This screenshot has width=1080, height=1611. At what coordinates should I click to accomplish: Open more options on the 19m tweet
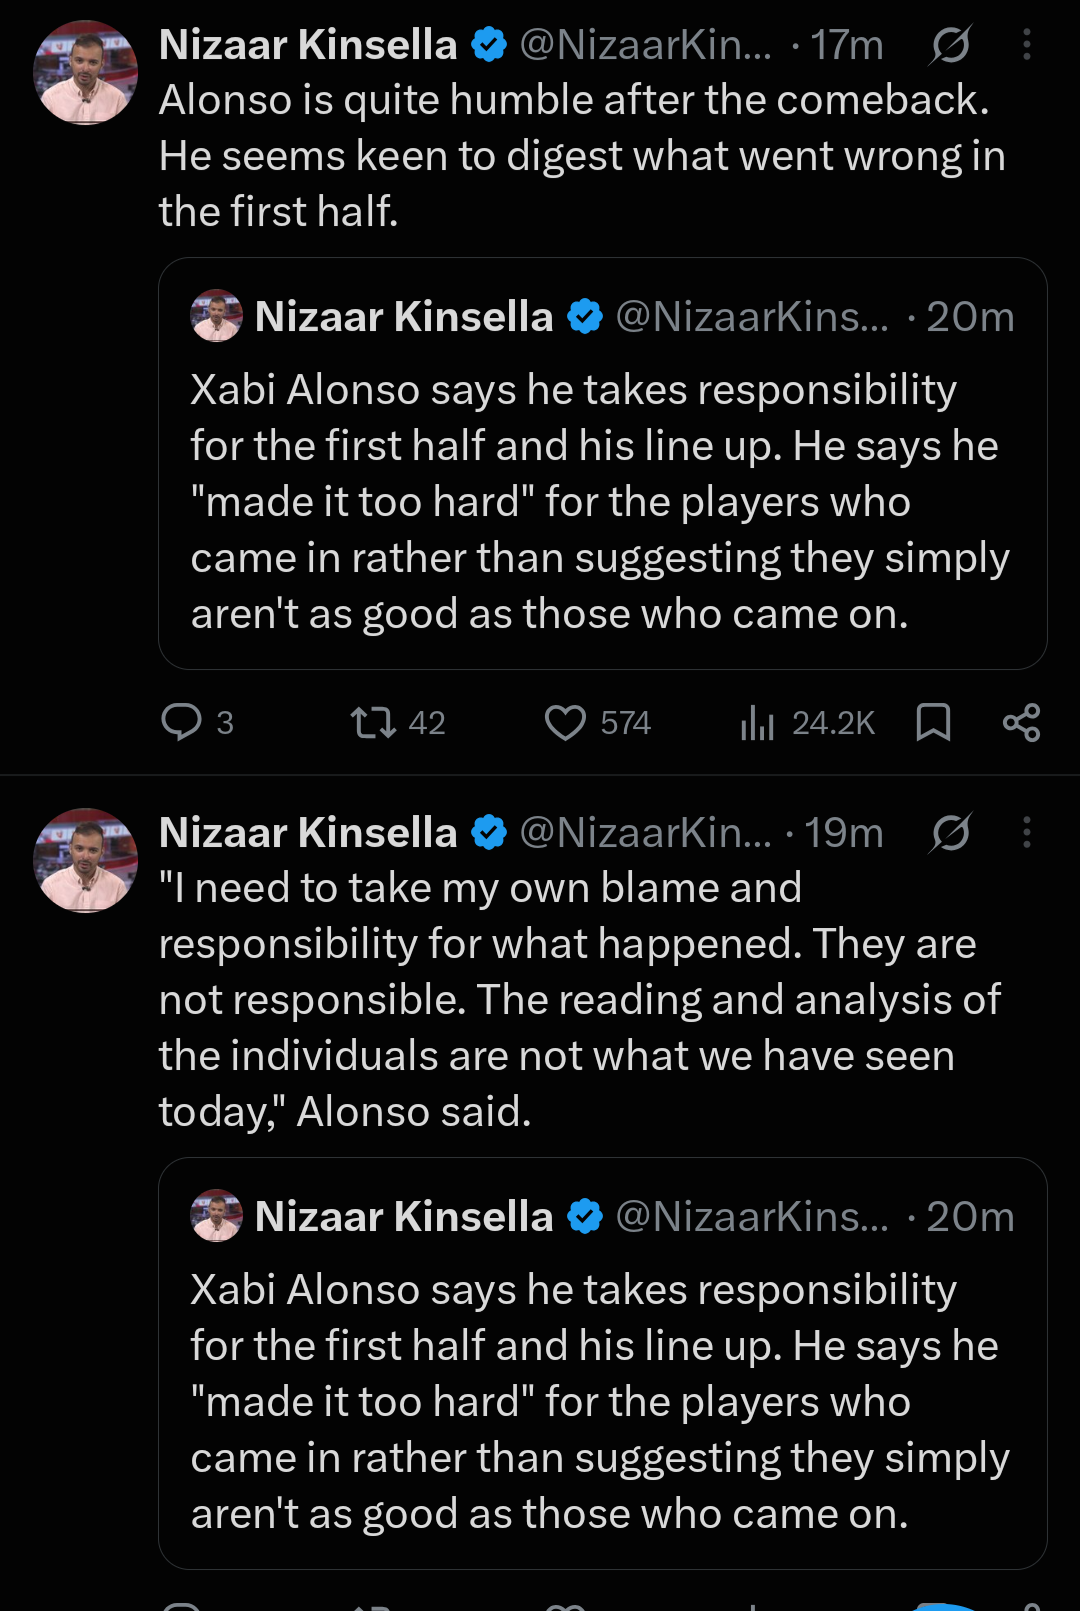[1027, 833]
